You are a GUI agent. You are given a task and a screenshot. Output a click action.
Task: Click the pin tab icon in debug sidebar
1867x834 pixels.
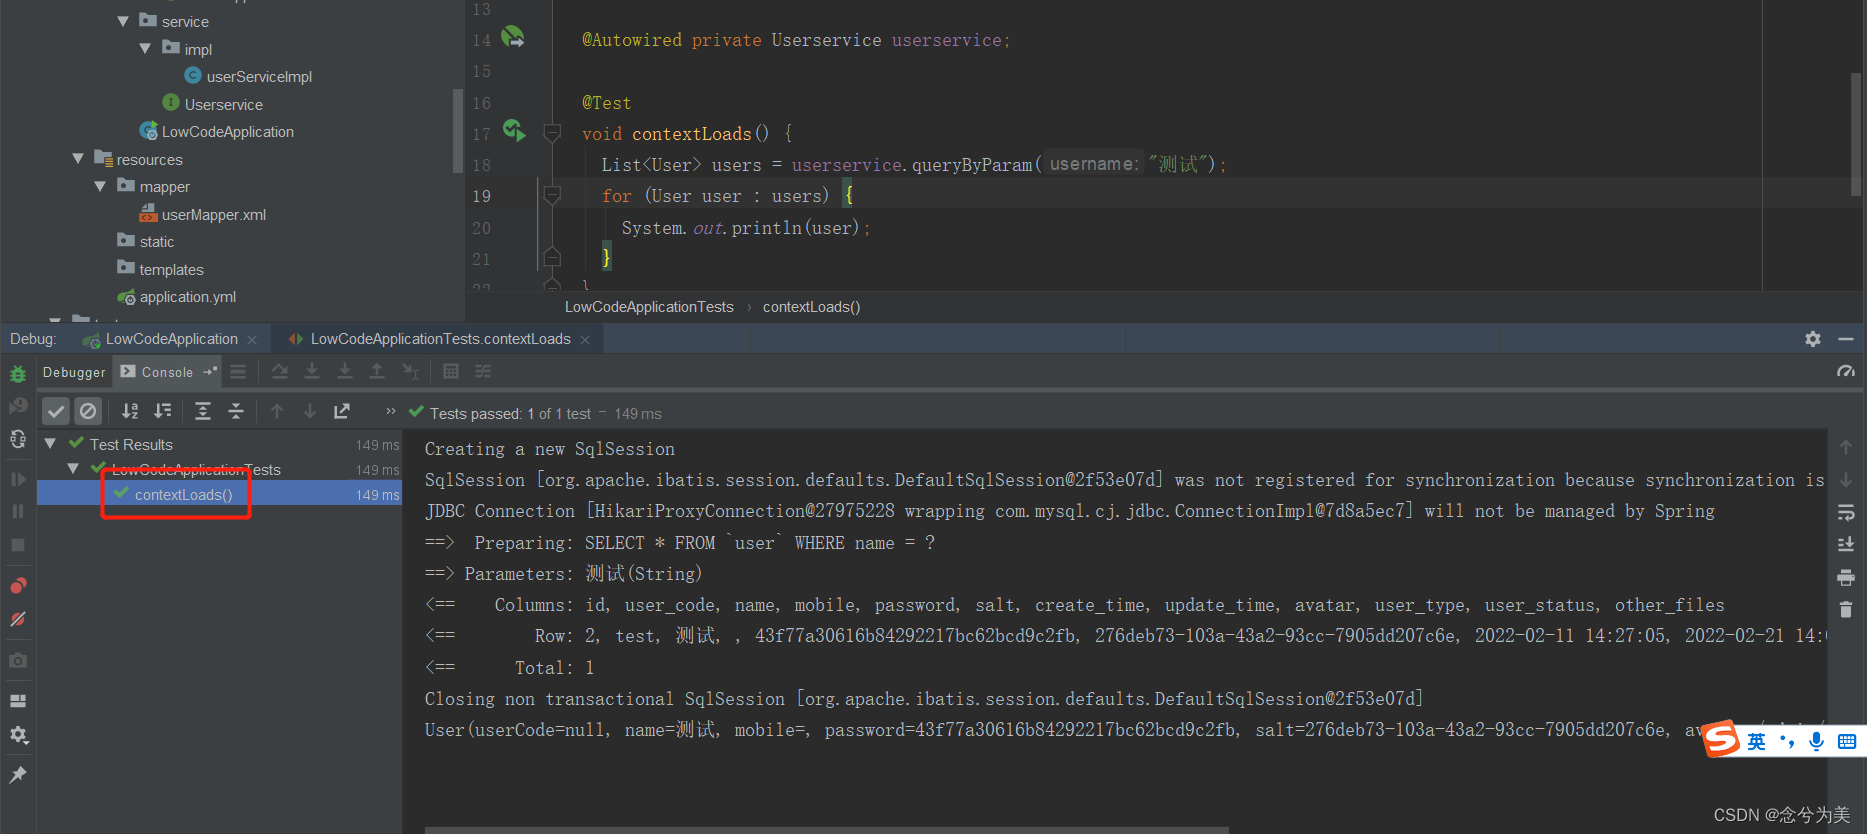point(18,774)
